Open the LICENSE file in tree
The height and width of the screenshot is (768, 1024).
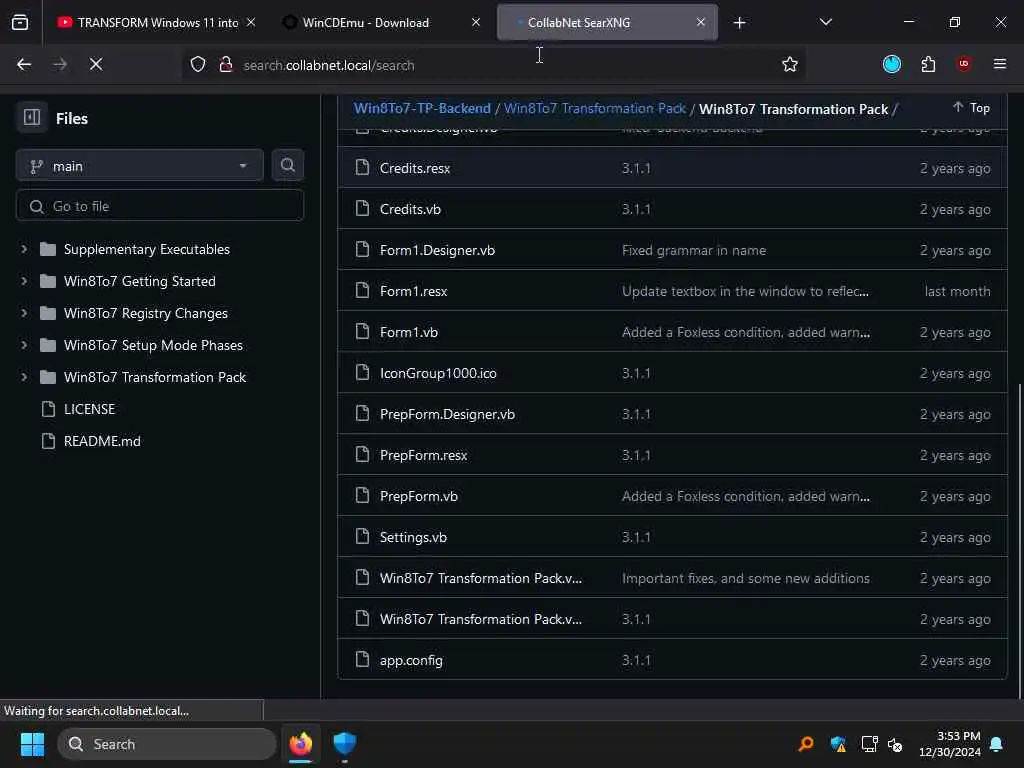coord(89,409)
